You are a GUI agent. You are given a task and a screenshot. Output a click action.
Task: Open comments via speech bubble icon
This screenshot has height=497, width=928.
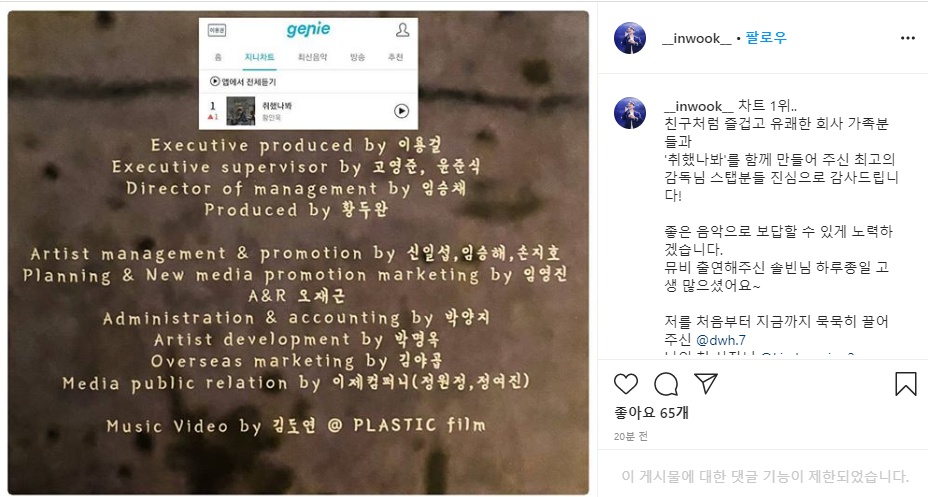666,384
